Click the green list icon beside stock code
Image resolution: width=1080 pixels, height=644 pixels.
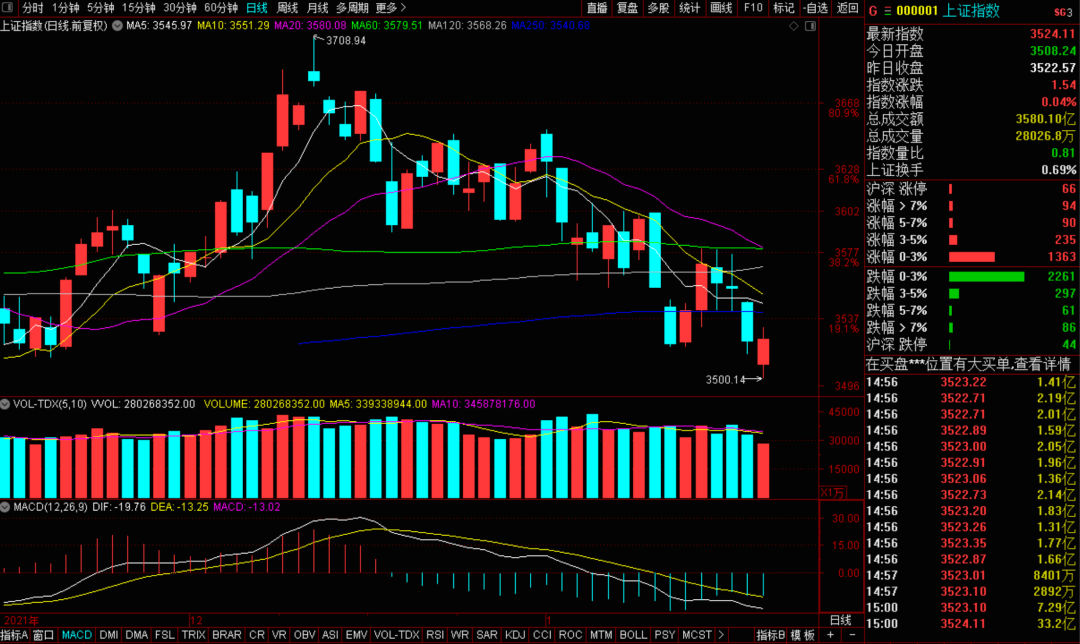(887, 11)
